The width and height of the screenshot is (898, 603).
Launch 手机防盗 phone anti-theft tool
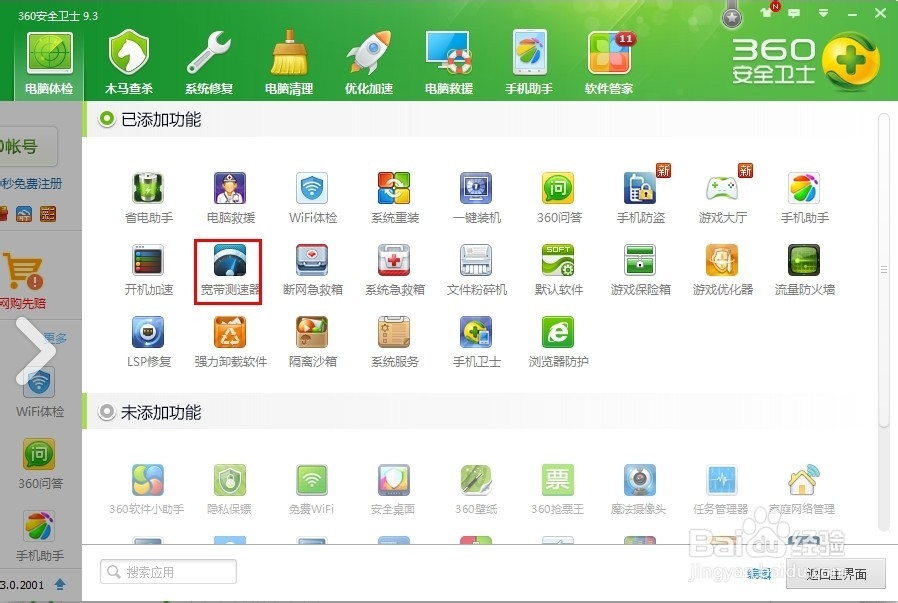[640, 193]
